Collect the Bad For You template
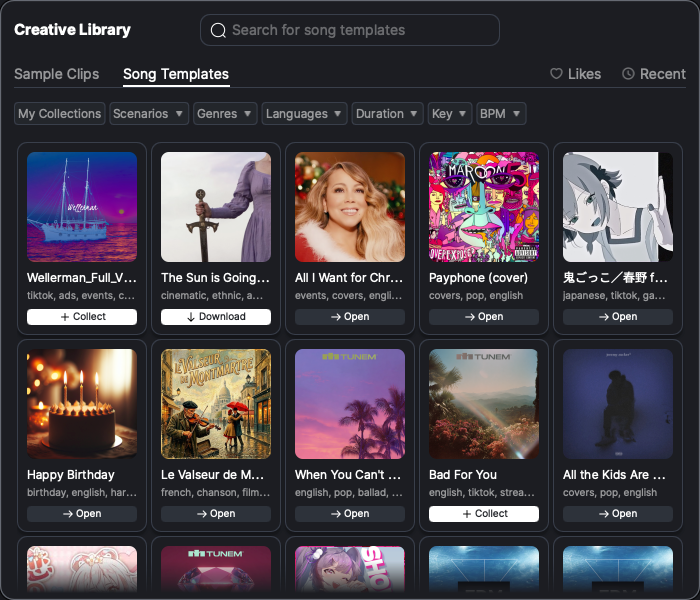This screenshot has width=700, height=600. [484, 514]
